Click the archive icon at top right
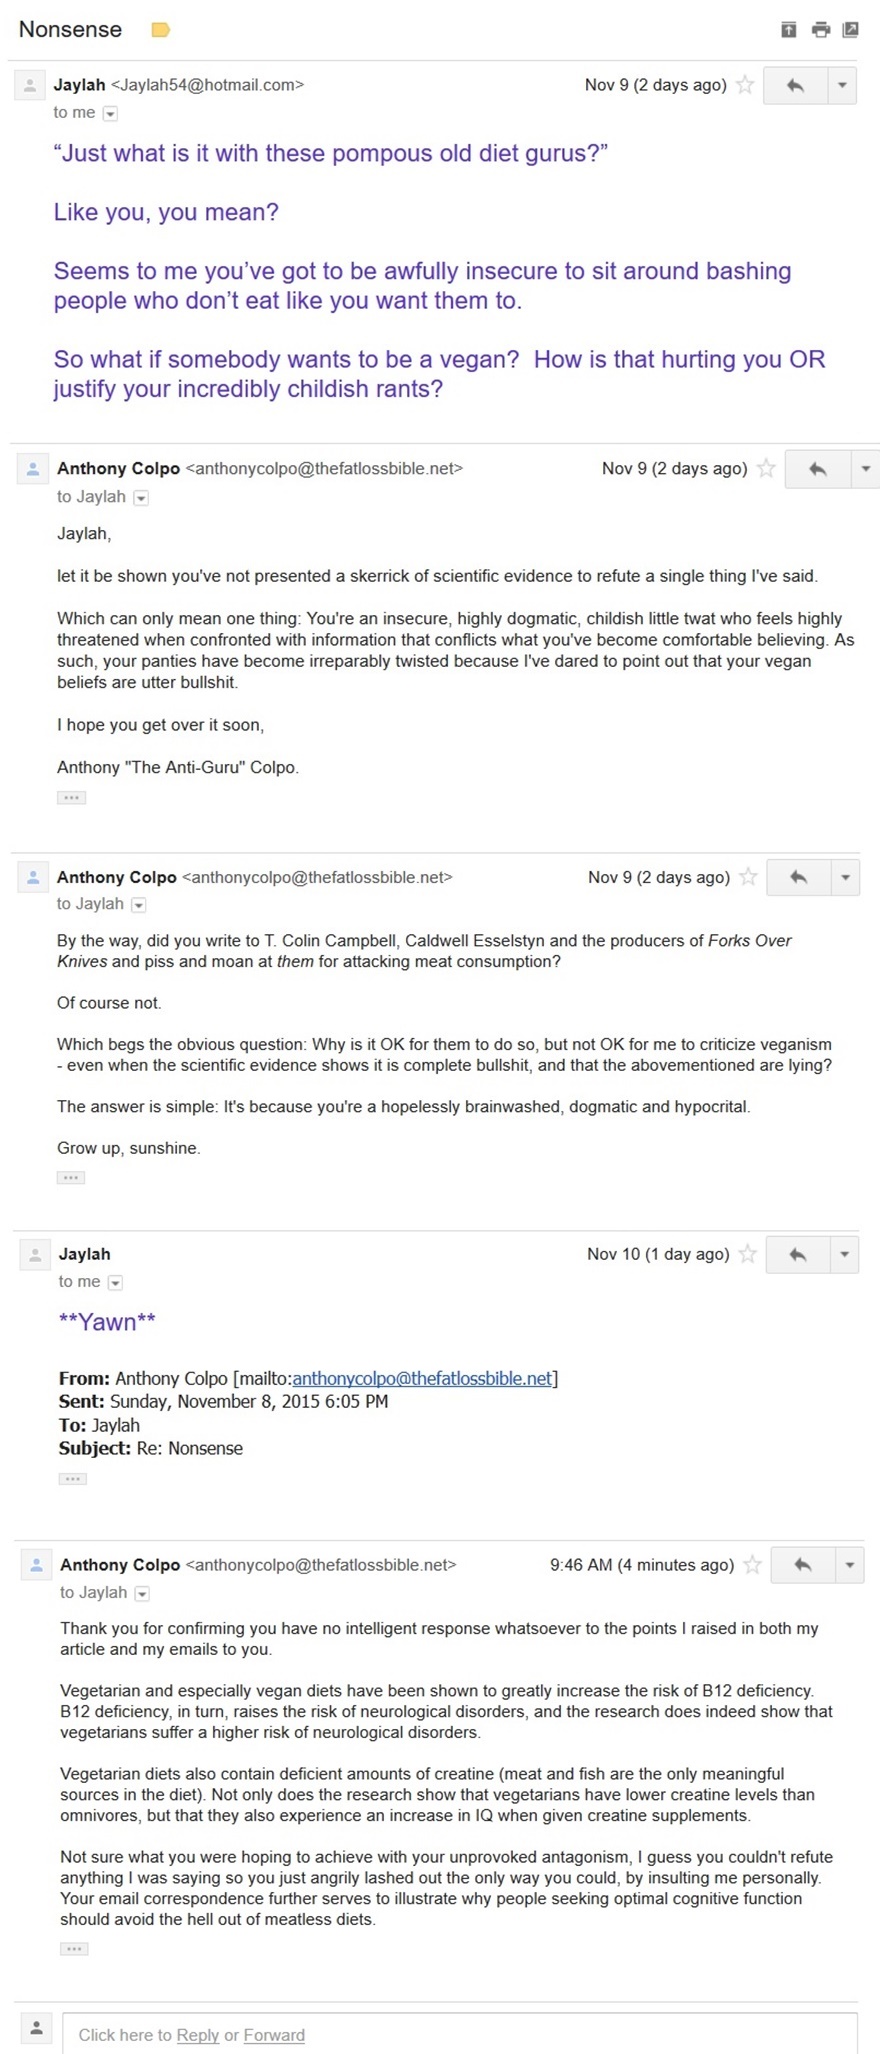Screen dimensions: 880x2054 [789, 30]
